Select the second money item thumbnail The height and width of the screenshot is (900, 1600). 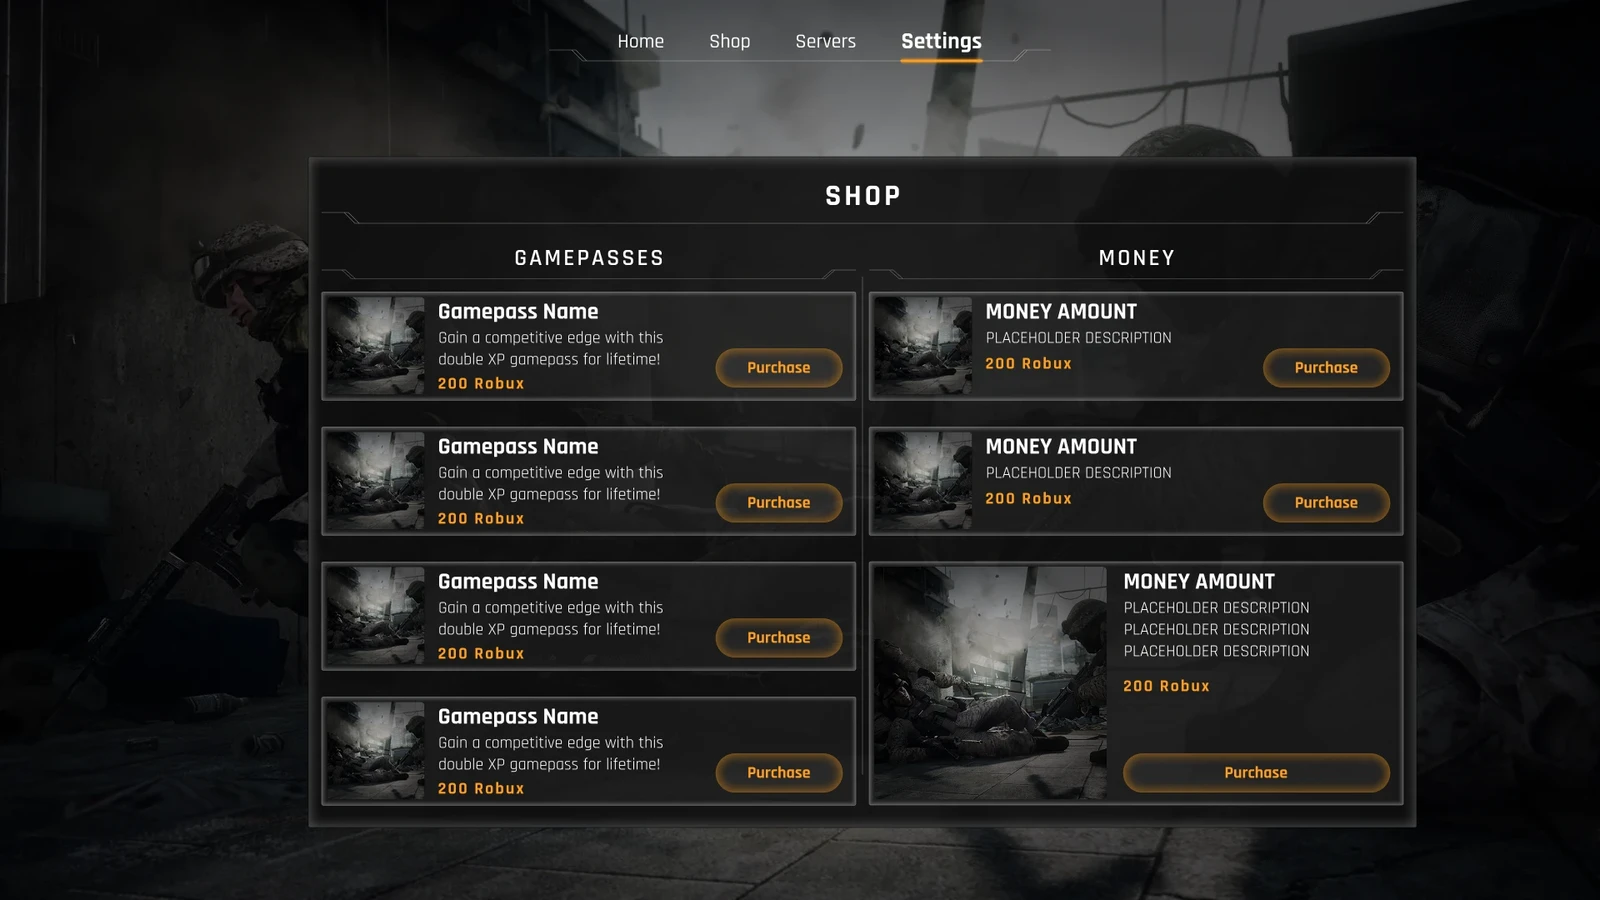point(923,481)
